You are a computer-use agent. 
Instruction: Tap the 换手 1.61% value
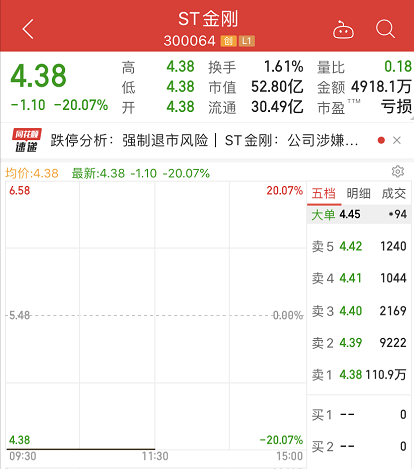coord(284,67)
